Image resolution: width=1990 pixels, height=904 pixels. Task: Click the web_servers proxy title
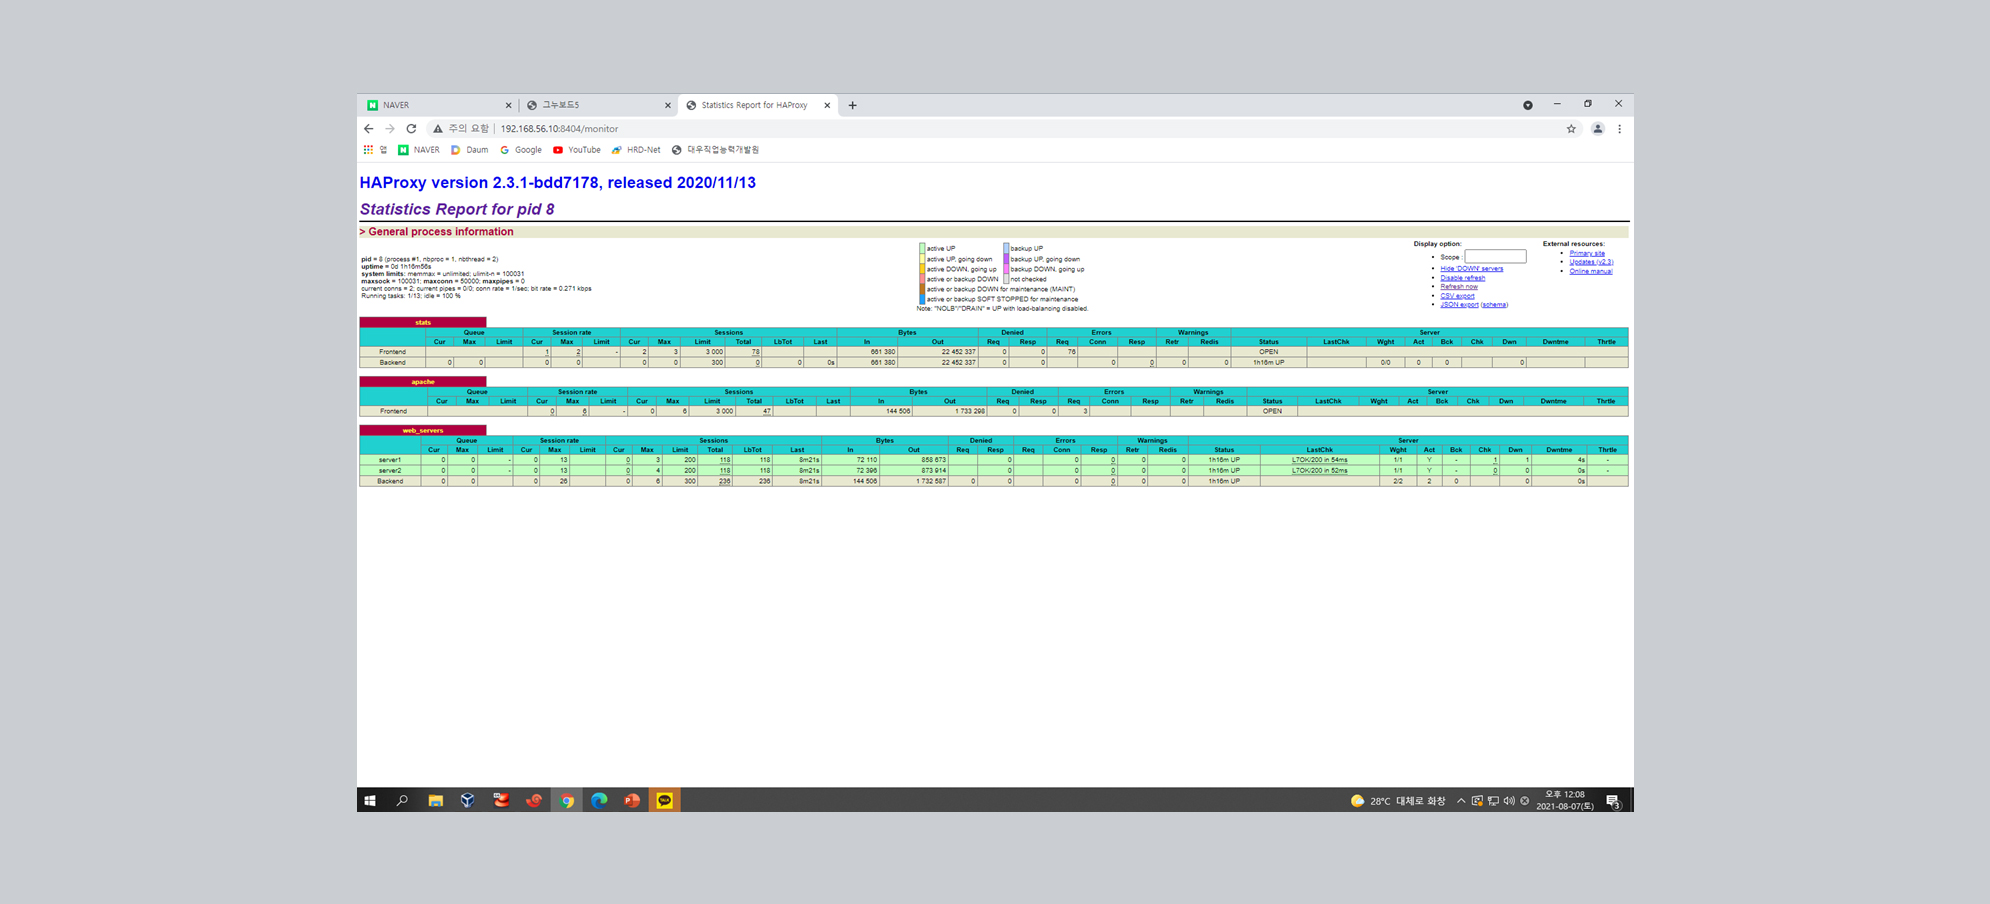(x=423, y=430)
